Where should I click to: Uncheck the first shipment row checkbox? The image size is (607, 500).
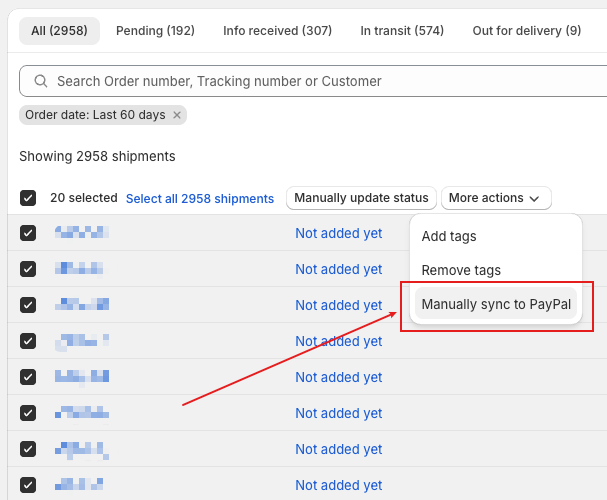click(28, 233)
